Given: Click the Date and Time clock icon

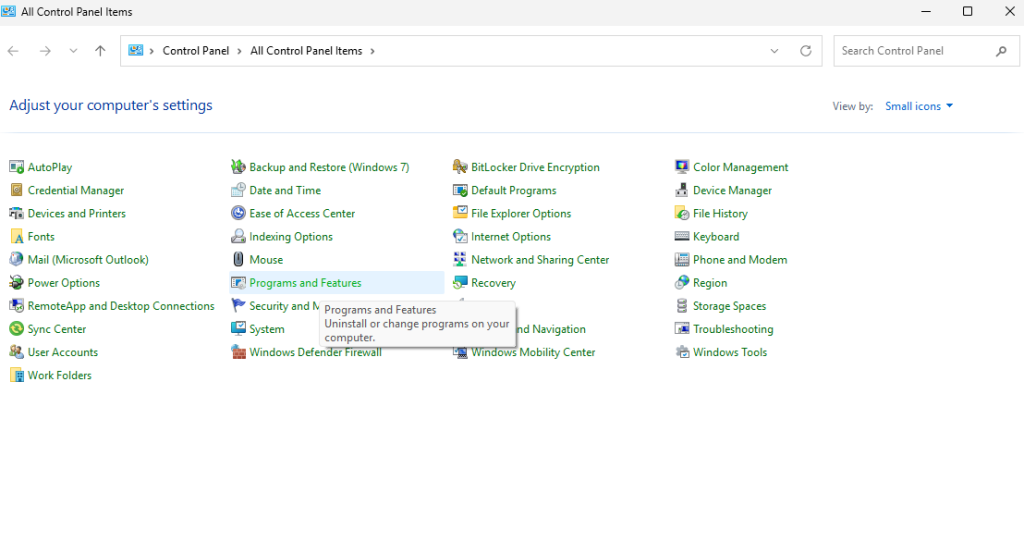Looking at the screenshot, I should tap(238, 190).
